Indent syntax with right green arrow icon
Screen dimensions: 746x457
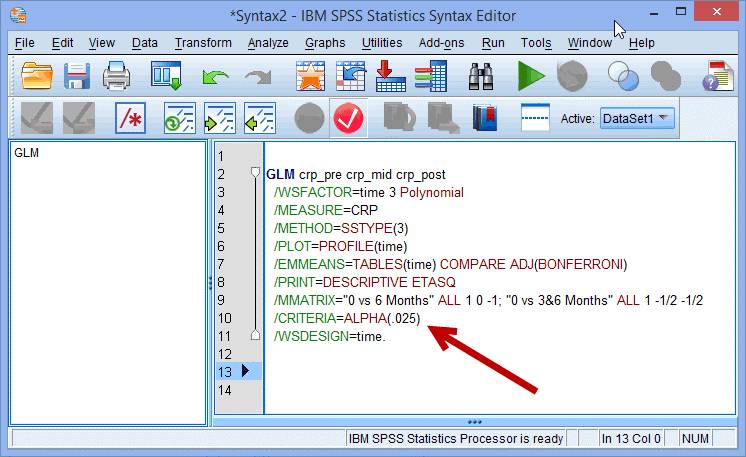(x=219, y=118)
